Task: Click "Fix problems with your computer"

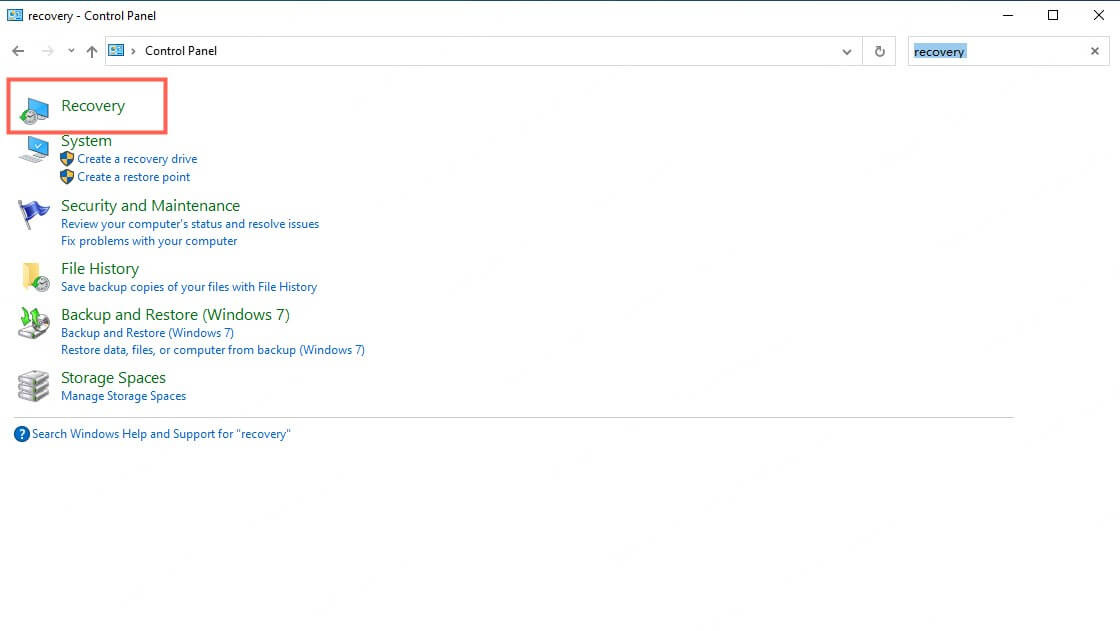Action: 148,240
